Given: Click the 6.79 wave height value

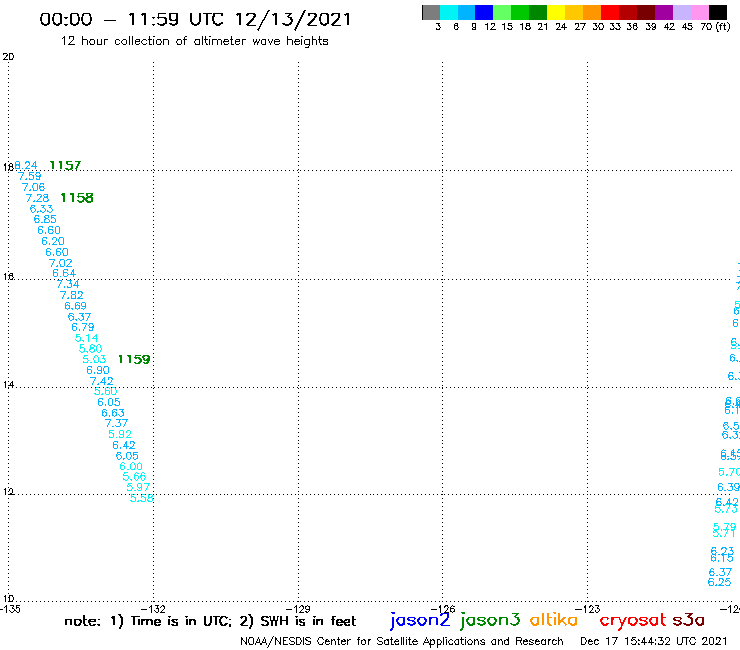Looking at the screenshot, I should pyautogui.click(x=83, y=327).
